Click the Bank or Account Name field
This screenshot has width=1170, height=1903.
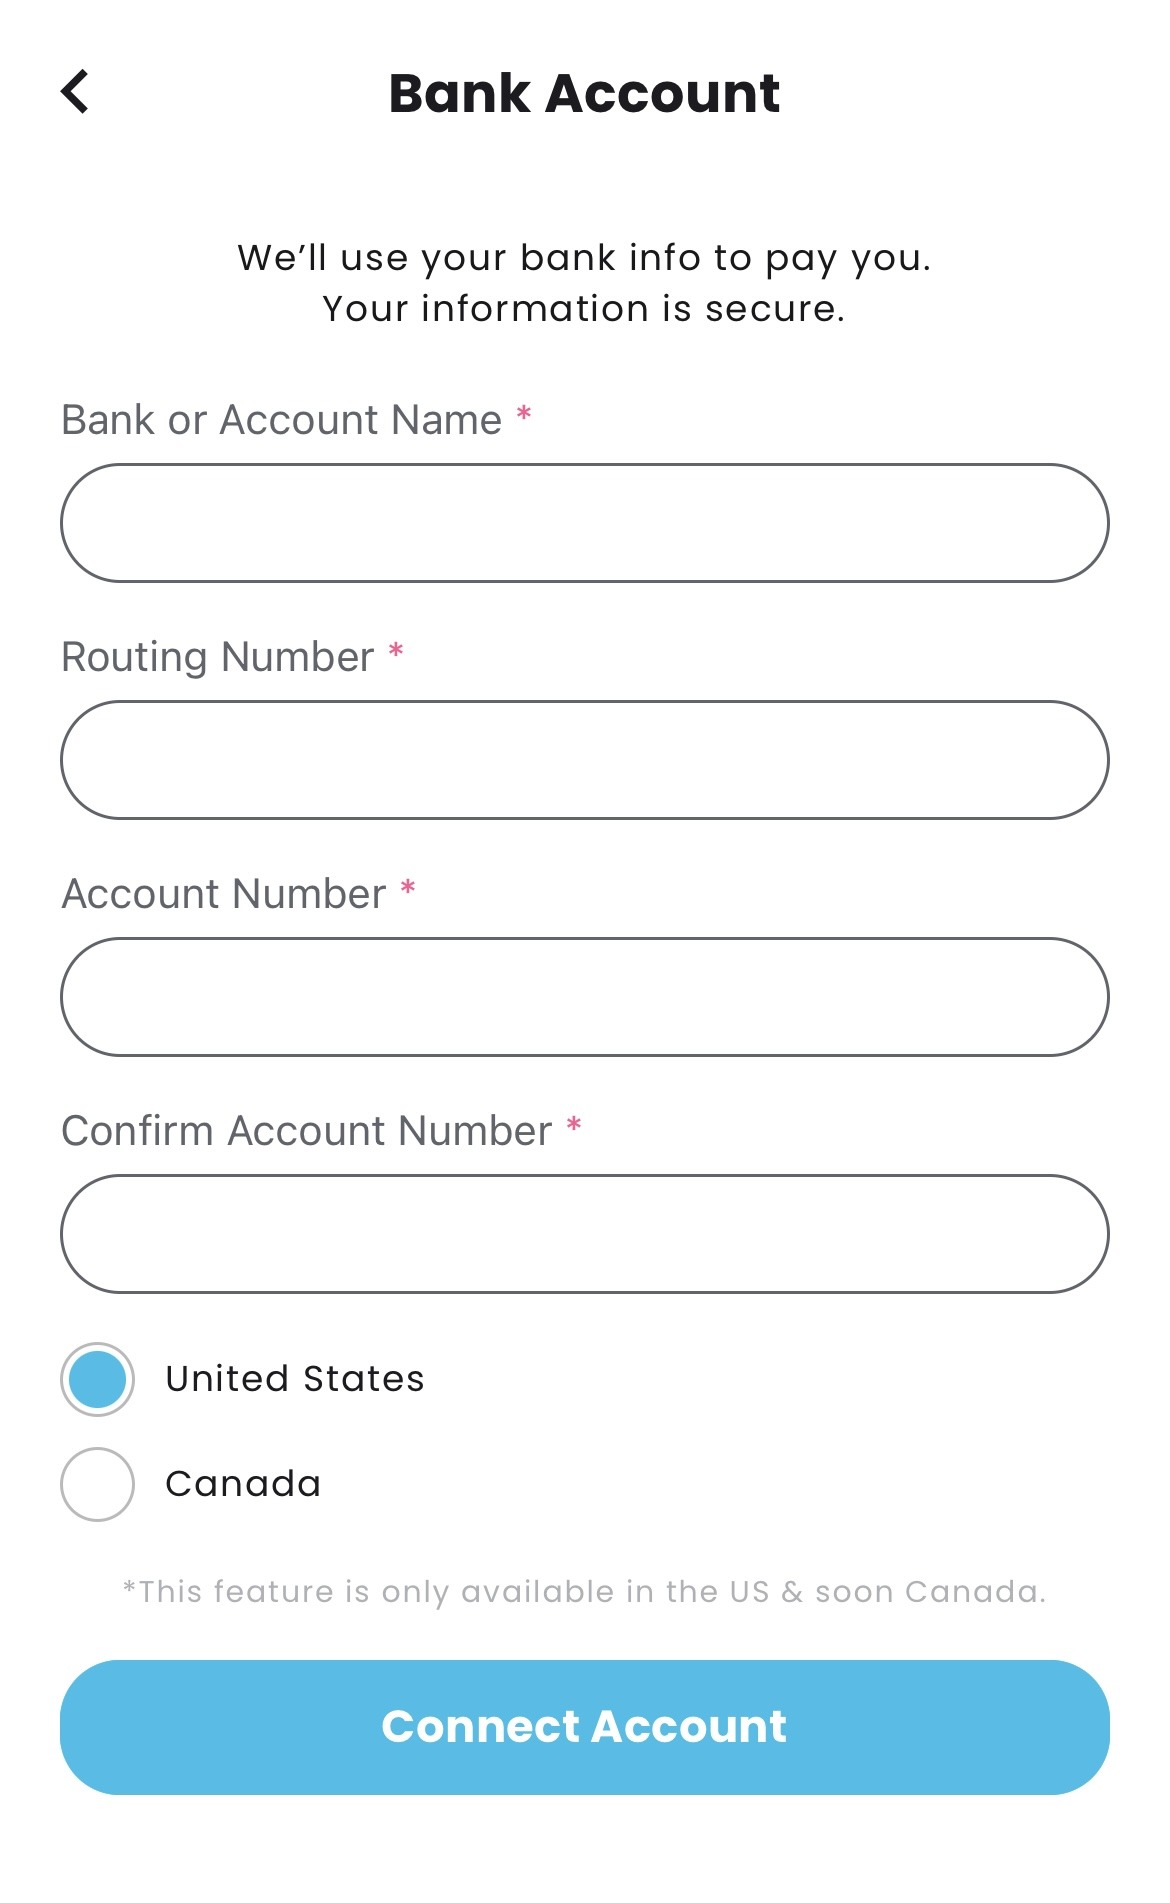coord(584,523)
